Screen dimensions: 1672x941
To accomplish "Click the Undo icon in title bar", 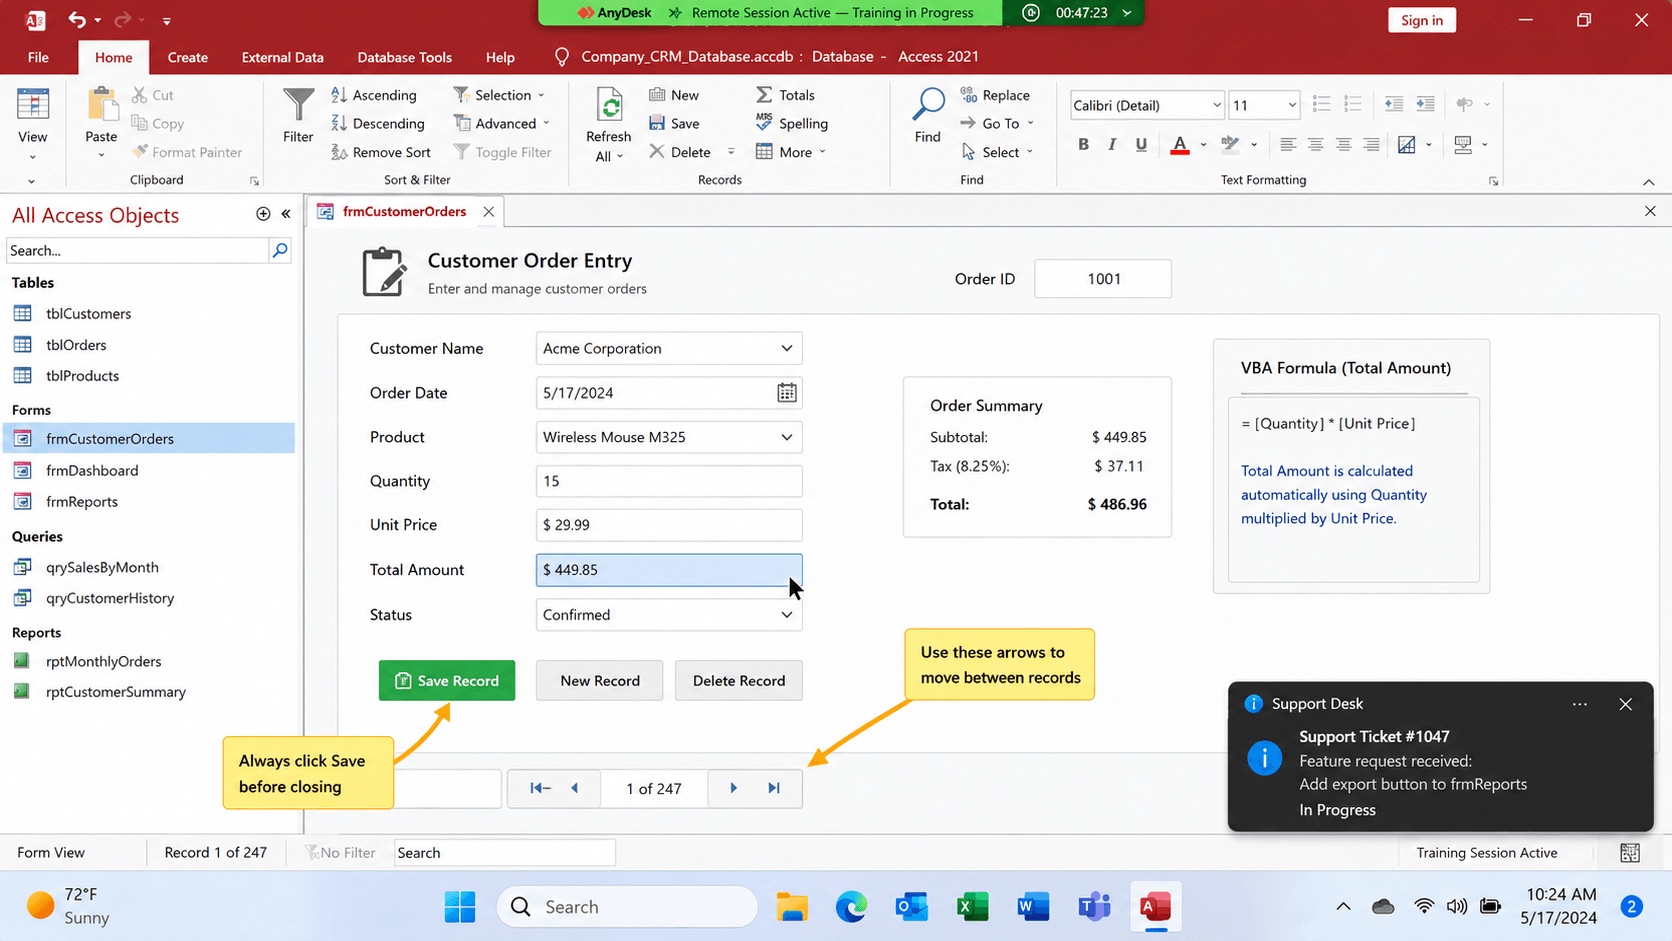I will tap(77, 19).
